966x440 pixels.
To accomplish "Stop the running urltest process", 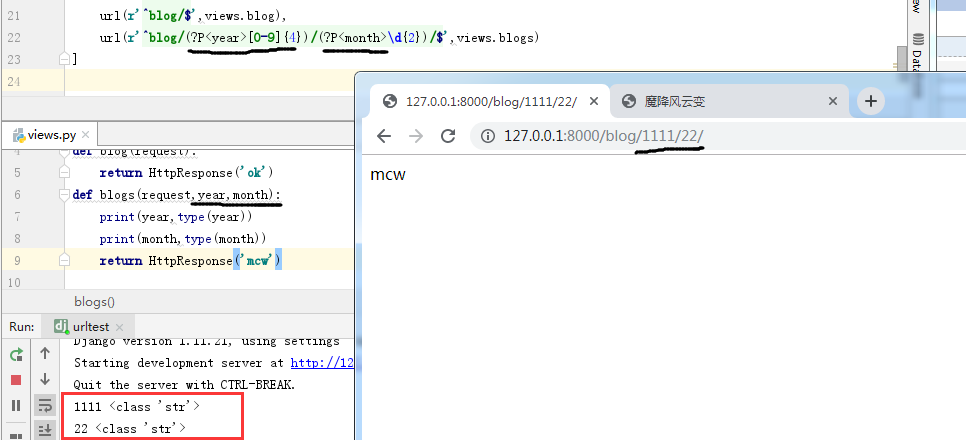I will [17, 380].
